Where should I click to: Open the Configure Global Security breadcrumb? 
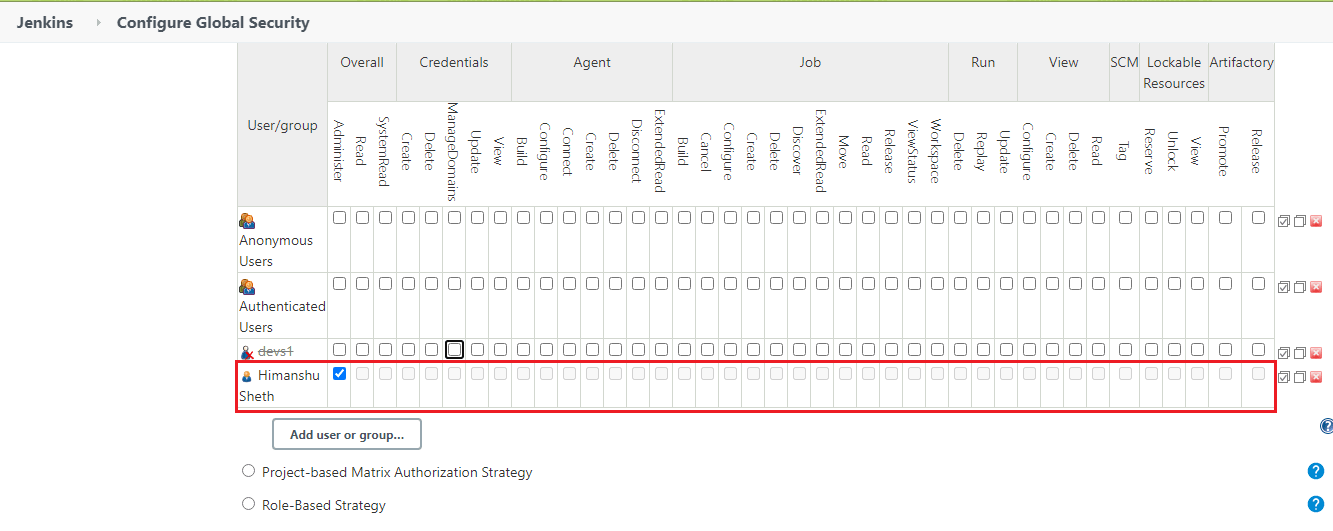click(x=213, y=22)
